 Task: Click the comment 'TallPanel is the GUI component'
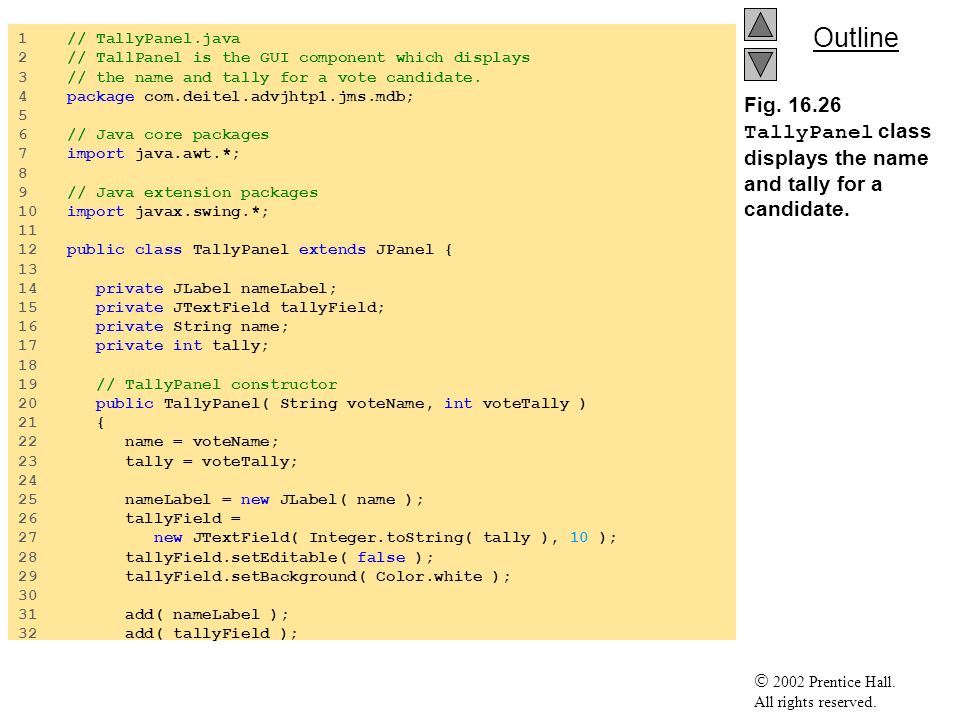[x=298, y=58]
